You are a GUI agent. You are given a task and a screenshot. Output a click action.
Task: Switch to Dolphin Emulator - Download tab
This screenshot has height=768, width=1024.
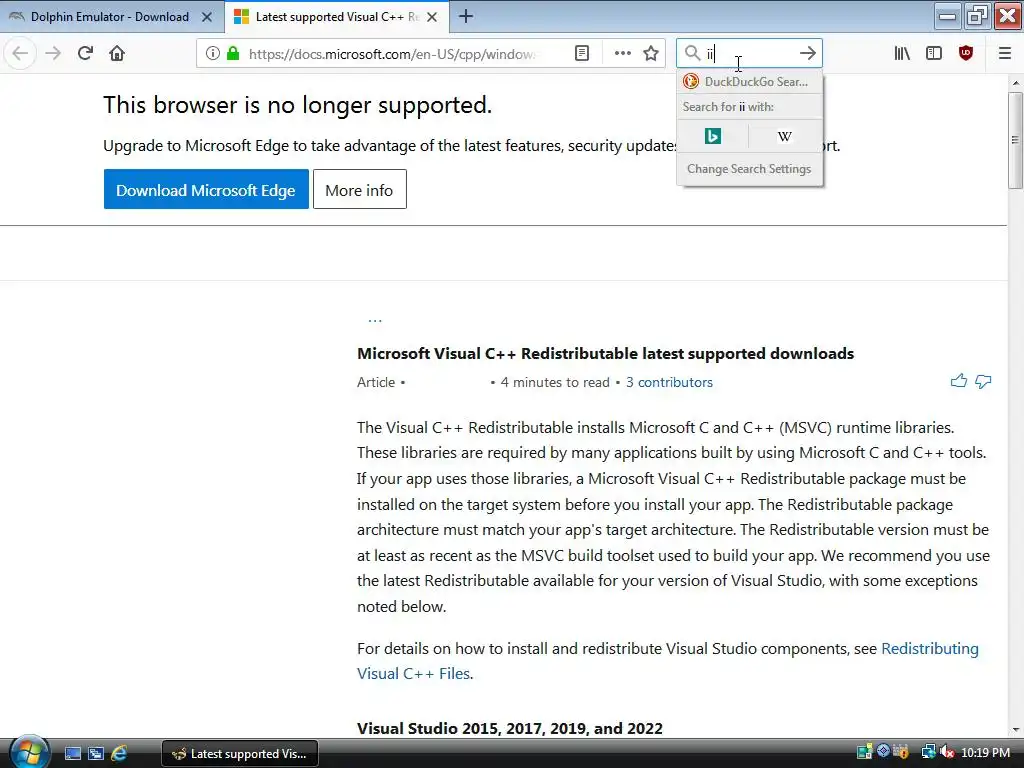pyautogui.click(x=110, y=17)
